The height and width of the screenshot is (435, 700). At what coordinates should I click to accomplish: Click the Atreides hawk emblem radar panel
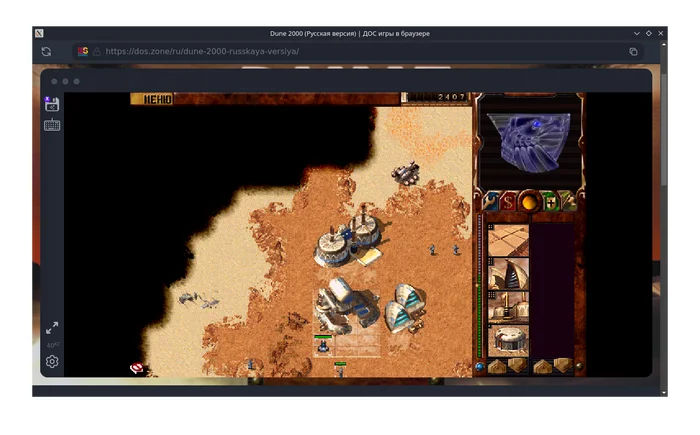(x=529, y=141)
